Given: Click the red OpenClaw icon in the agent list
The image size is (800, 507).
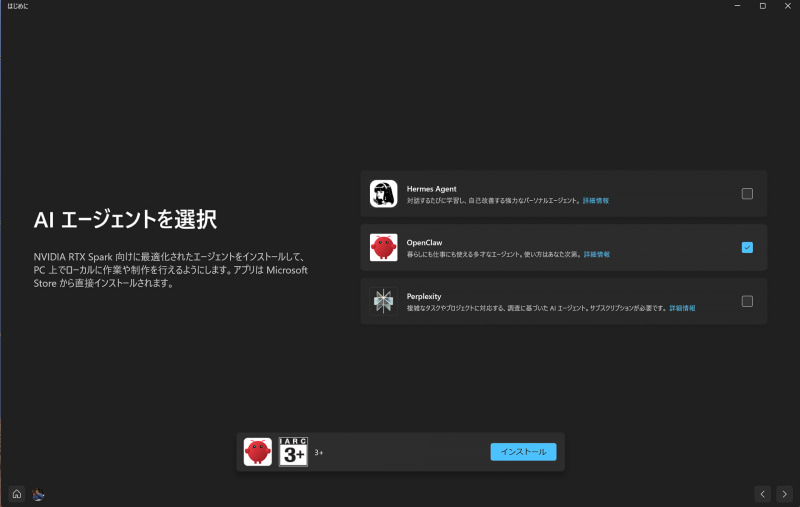Looking at the screenshot, I should click(x=383, y=247).
